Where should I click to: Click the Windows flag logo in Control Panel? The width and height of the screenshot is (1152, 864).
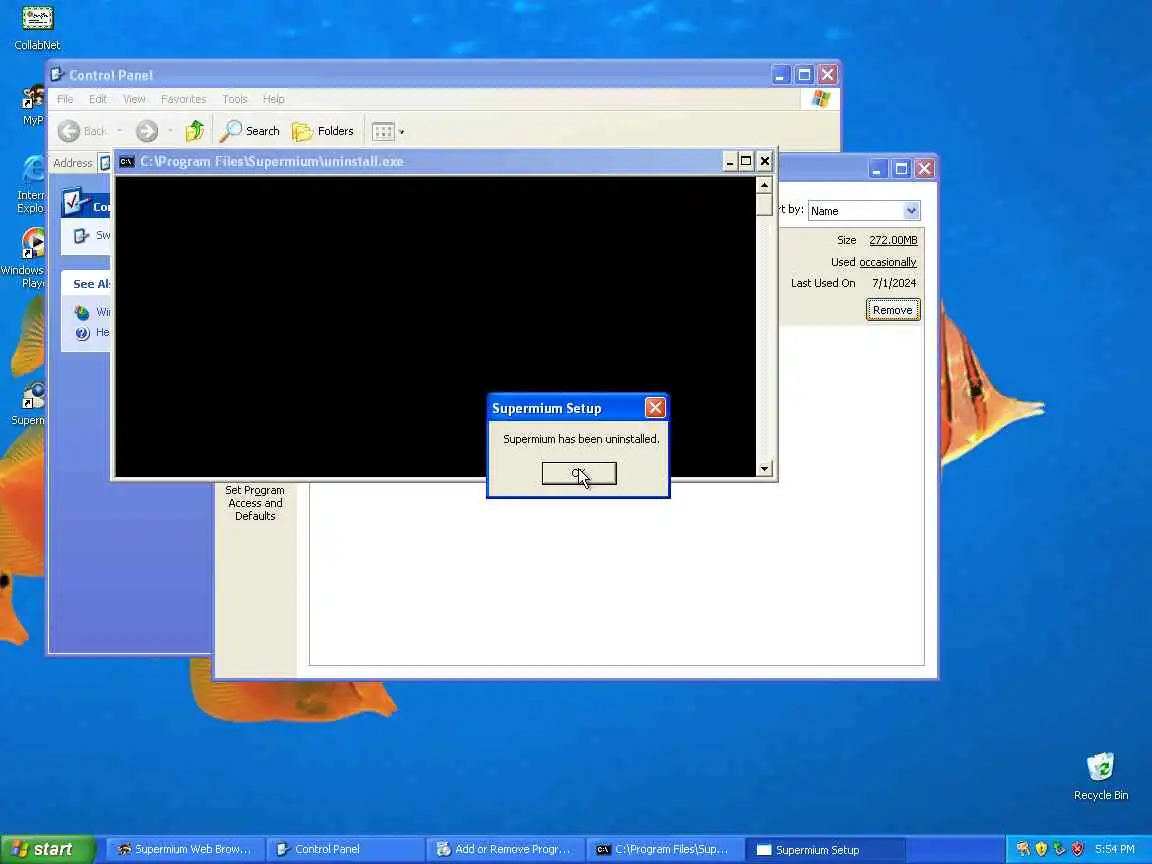tap(820, 99)
